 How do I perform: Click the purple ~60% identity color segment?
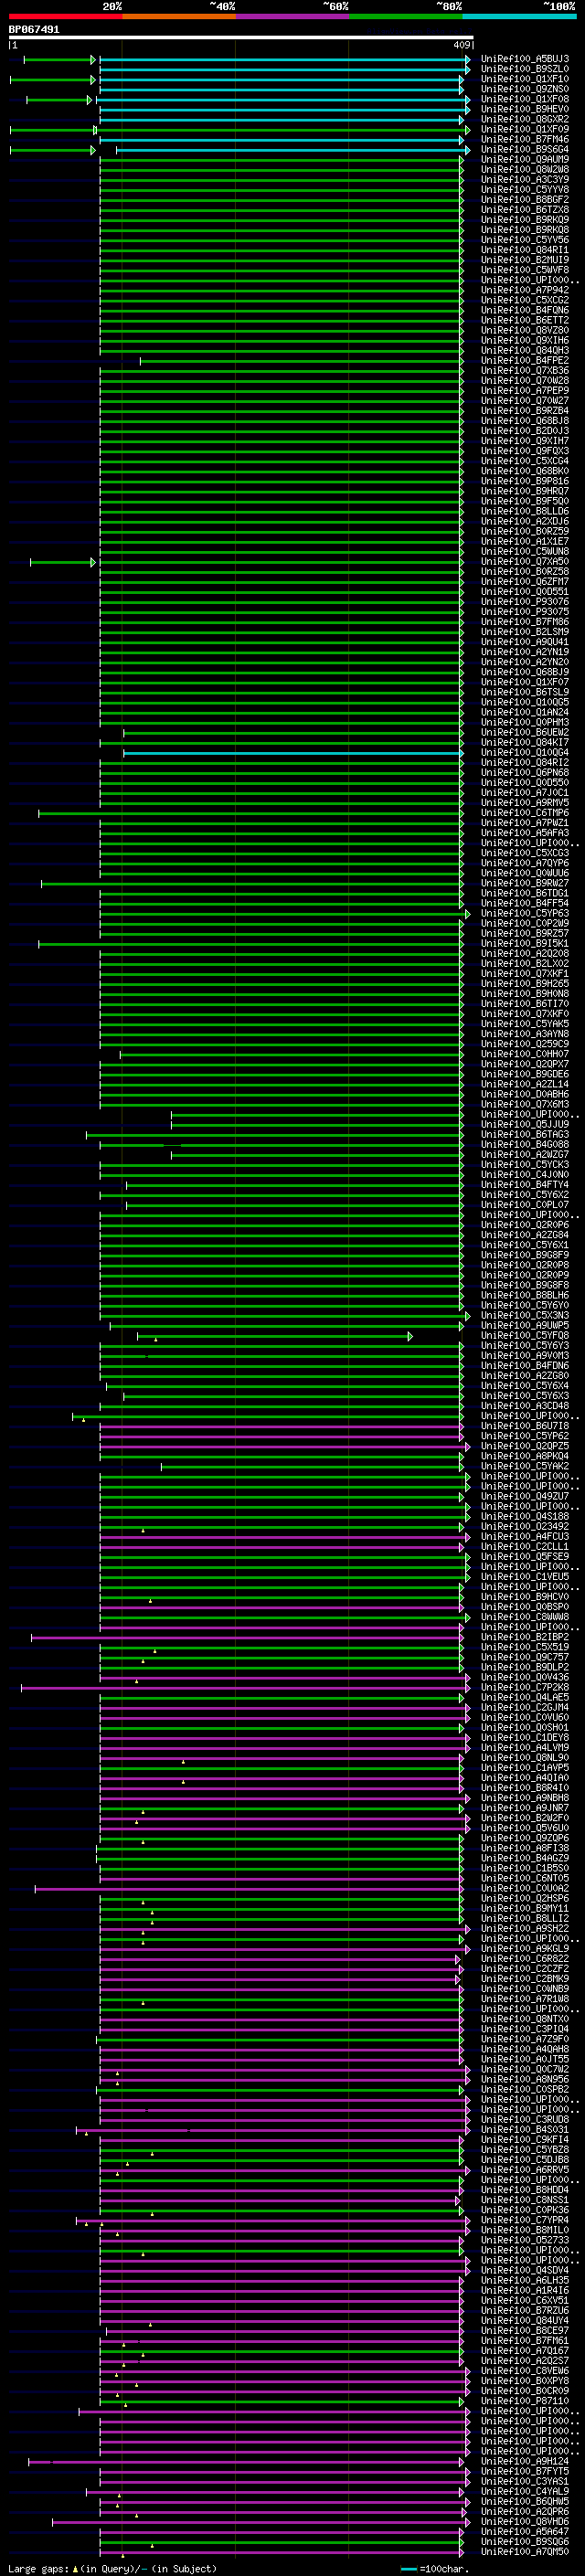pyautogui.click(x=292, y=16)
